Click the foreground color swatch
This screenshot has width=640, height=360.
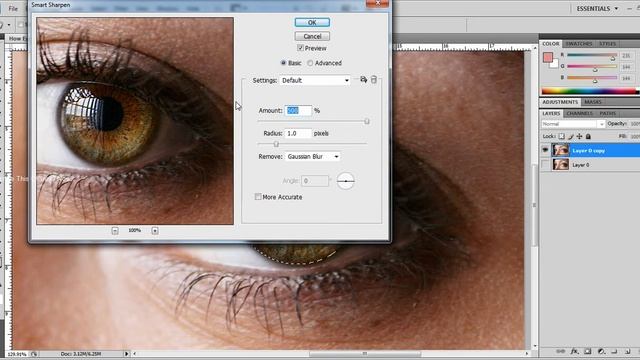point(548,57)
